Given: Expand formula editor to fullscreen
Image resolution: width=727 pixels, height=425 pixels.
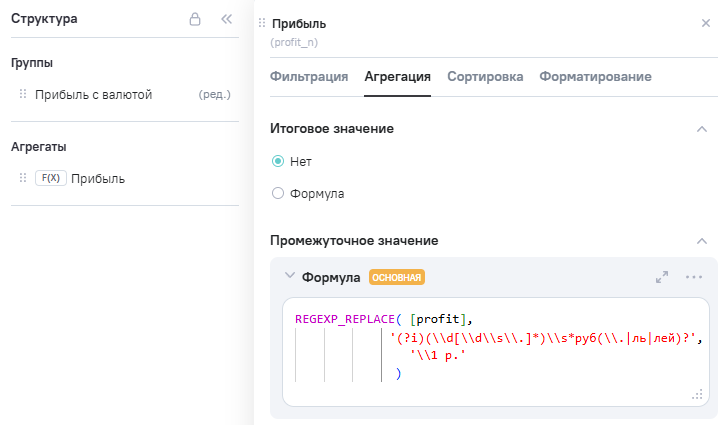Looking at the screenshot, I should [662, 277].
